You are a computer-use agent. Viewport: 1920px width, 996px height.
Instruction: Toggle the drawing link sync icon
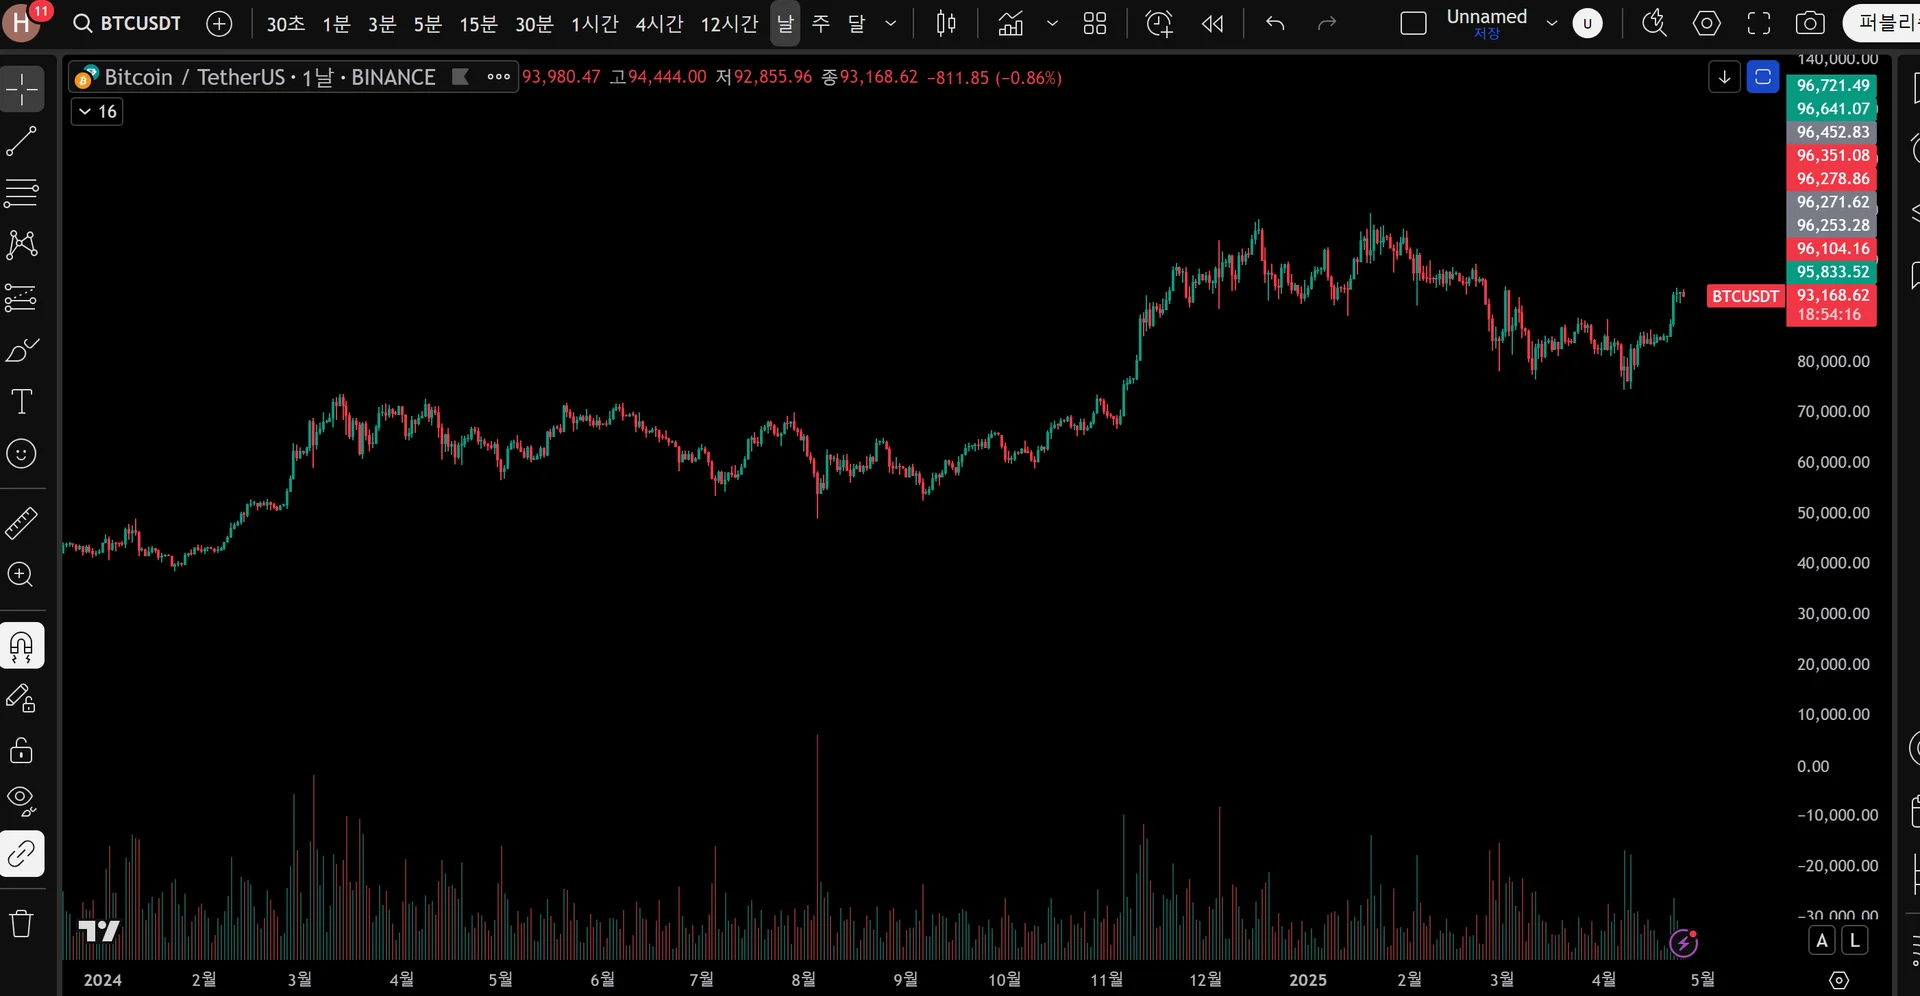pos(22,854)
